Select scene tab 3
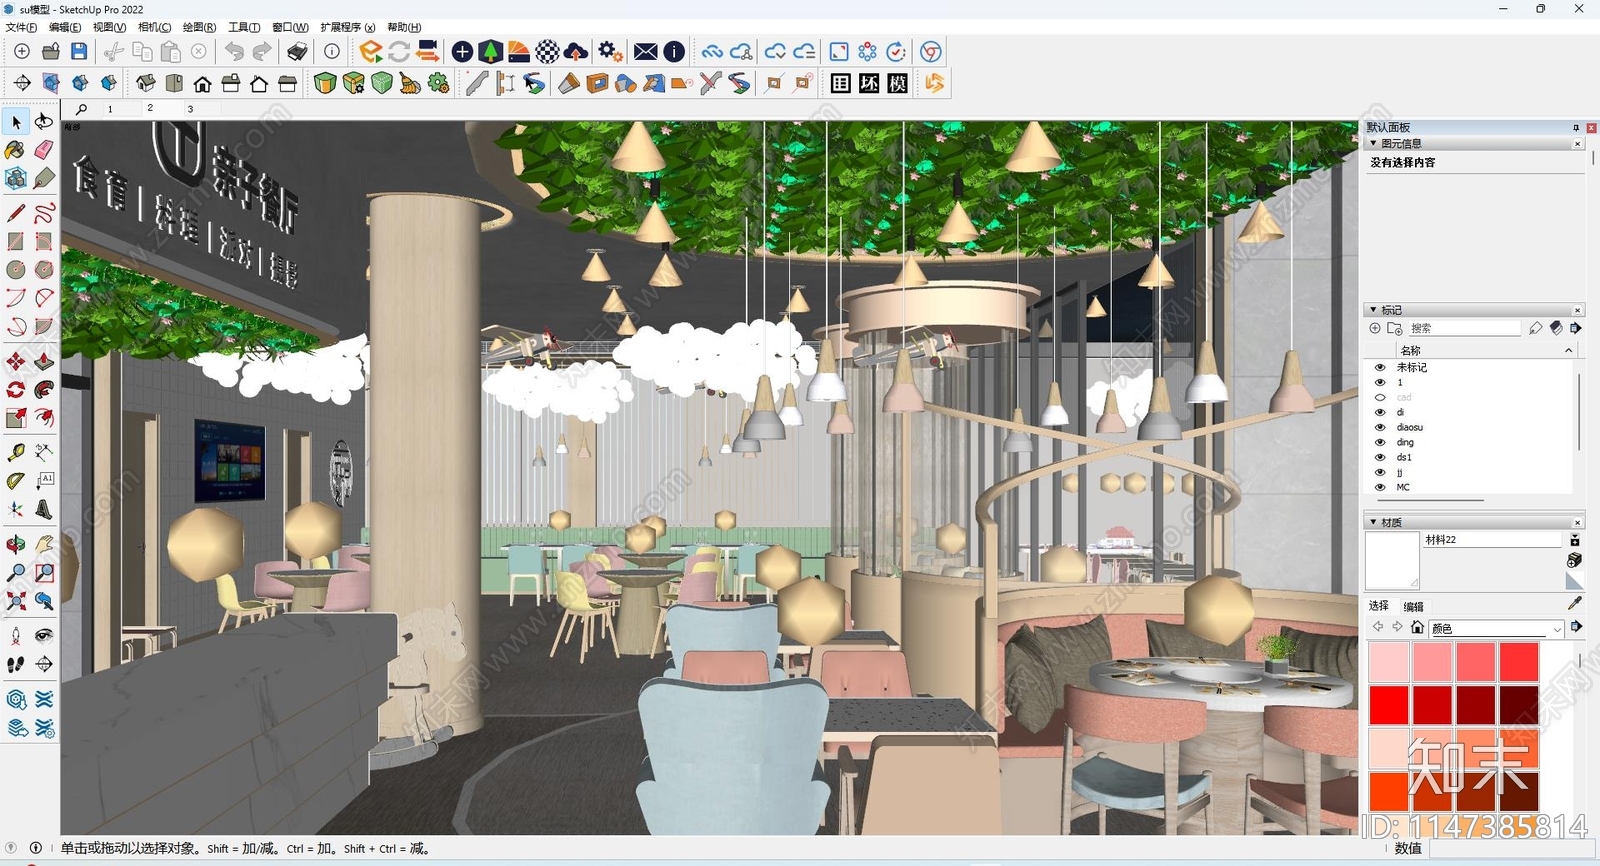This screenshot has height=866, width=1600. pos(190,108)
